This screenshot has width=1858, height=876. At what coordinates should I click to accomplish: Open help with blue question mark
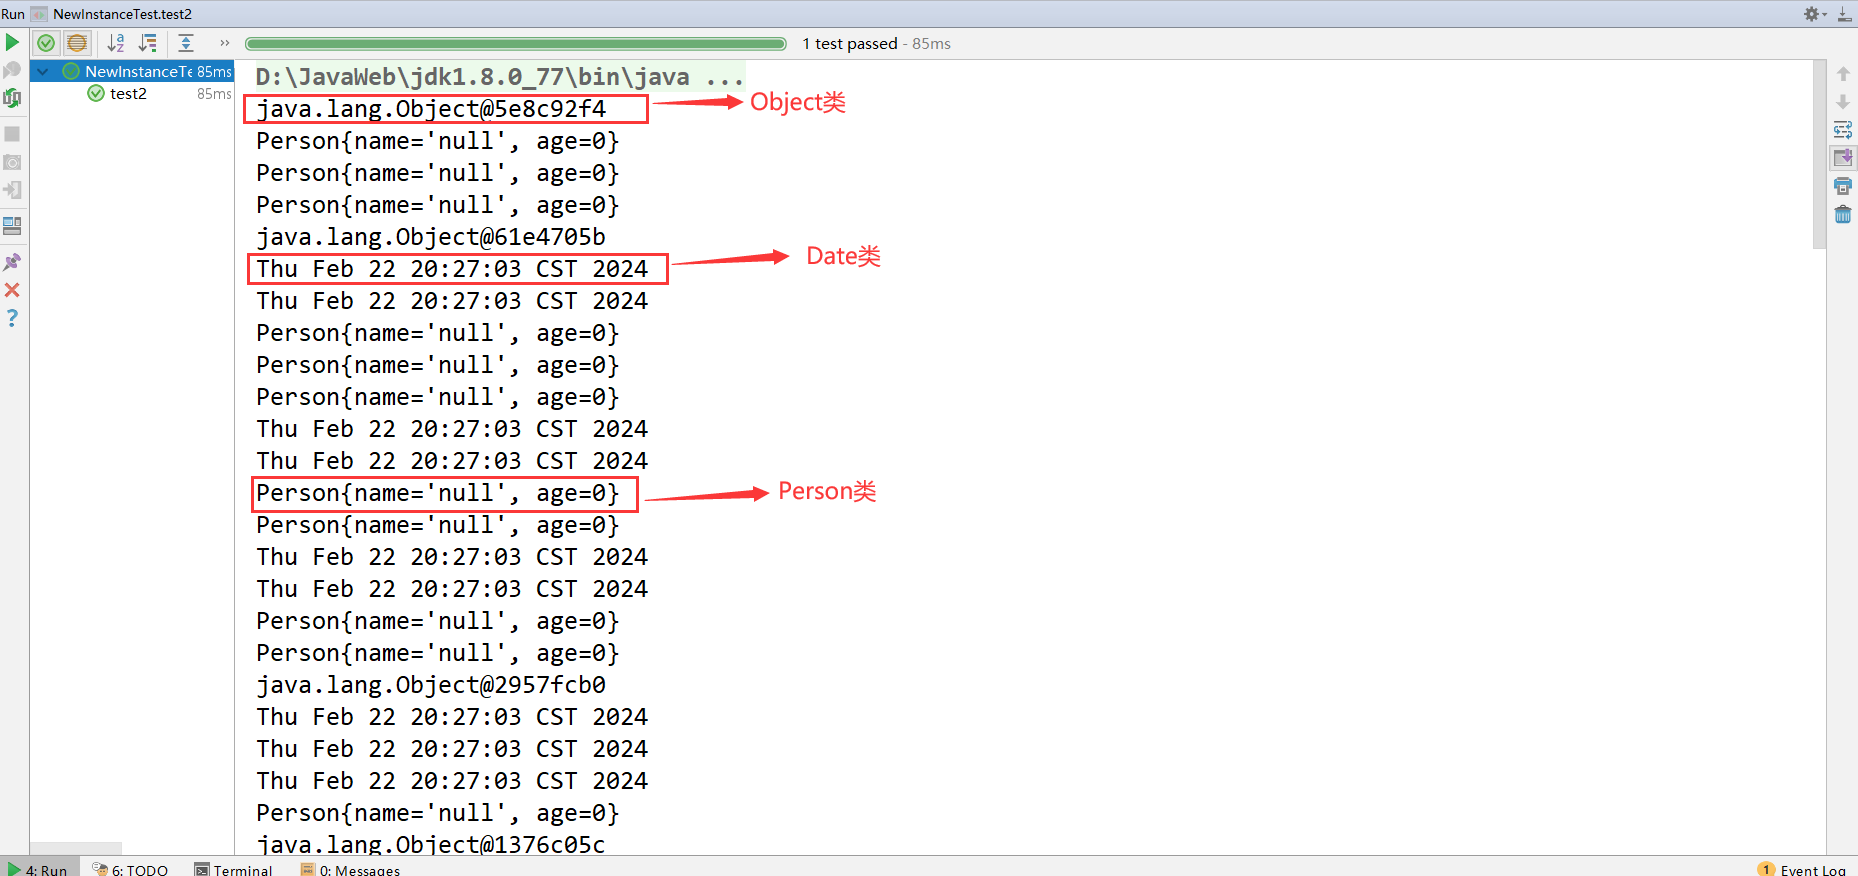pos(12,318)
